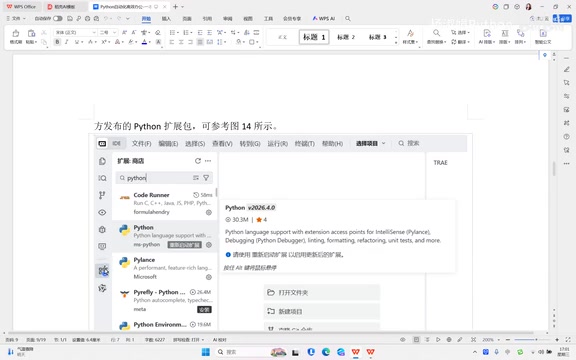Click the decrease indent icon
The width and height of the screenshot is (576, 360).
200,32
